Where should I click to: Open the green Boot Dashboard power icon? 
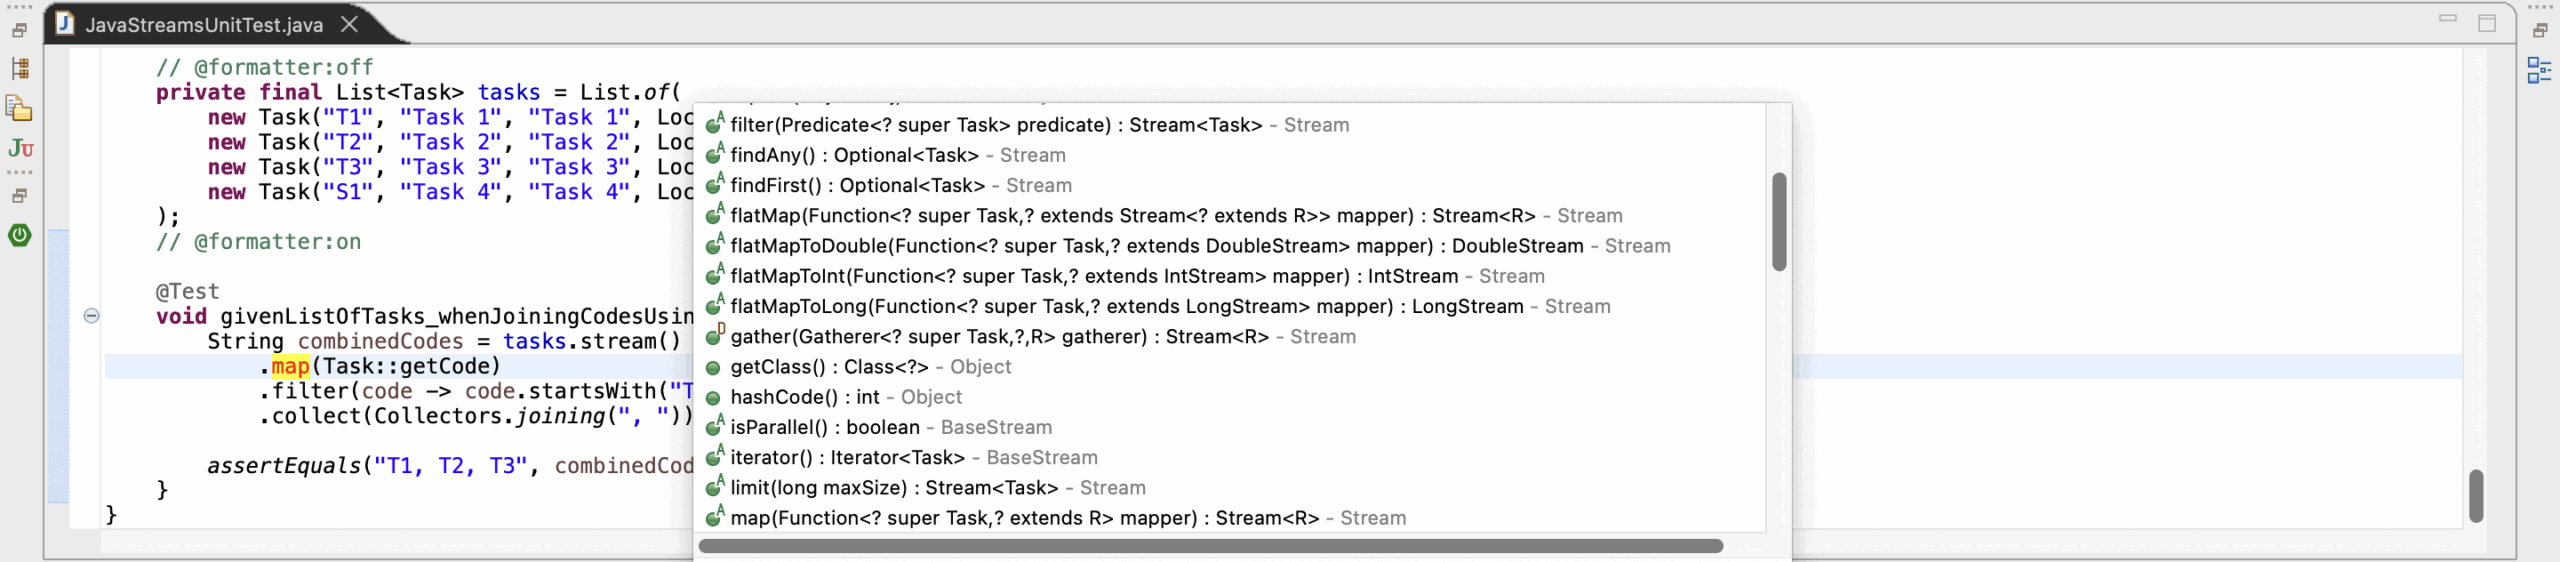coord(20,235)
